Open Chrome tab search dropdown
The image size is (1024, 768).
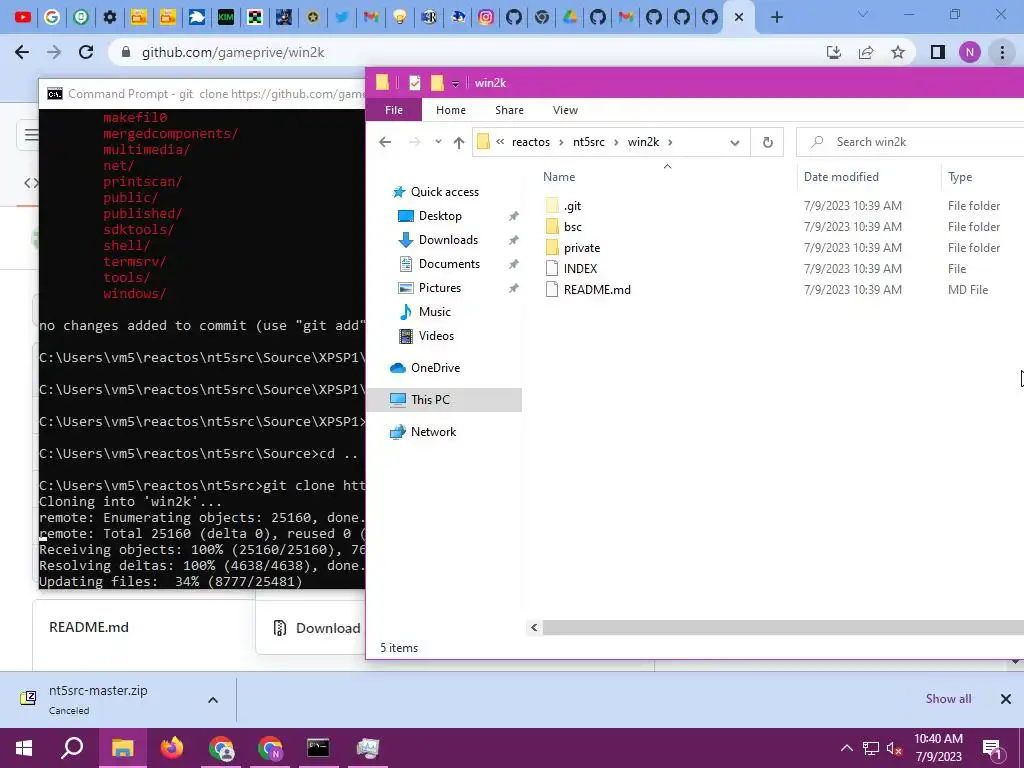(x=863, y=14)
